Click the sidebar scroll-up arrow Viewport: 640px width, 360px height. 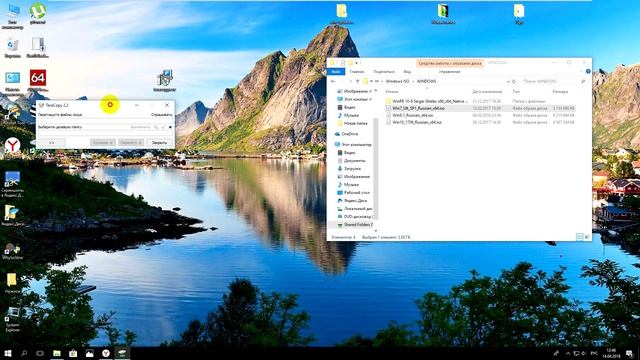pos(376,91)
